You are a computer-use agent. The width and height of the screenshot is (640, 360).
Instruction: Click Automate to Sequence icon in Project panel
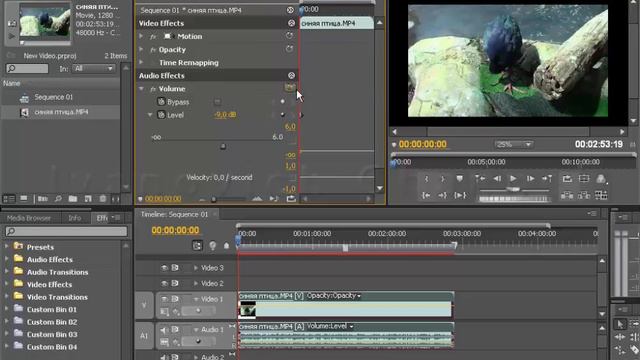(43, 199)
